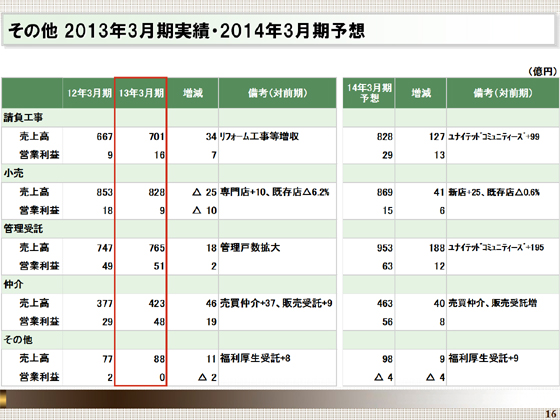Click the 増減 header beside 13年3月期
560x420 pixels.
(x=193, y=94)
